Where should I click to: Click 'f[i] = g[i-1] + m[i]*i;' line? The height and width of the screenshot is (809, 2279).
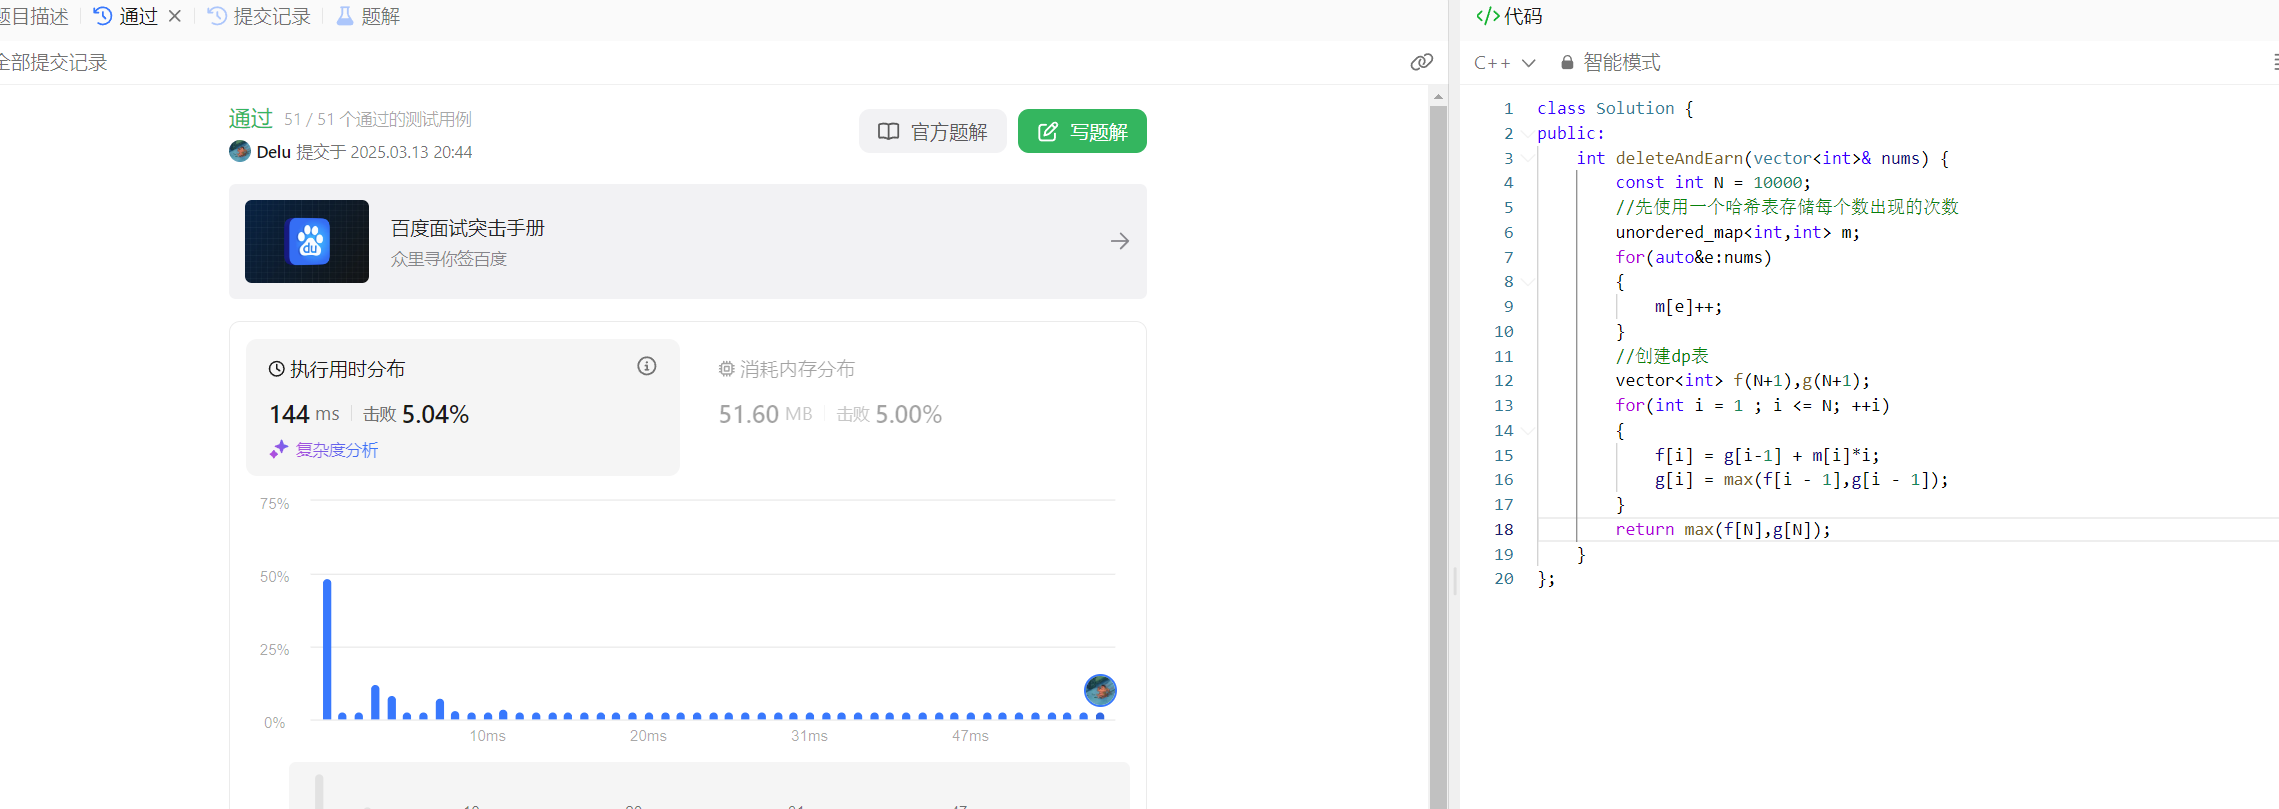click(x=1767, y=456)
